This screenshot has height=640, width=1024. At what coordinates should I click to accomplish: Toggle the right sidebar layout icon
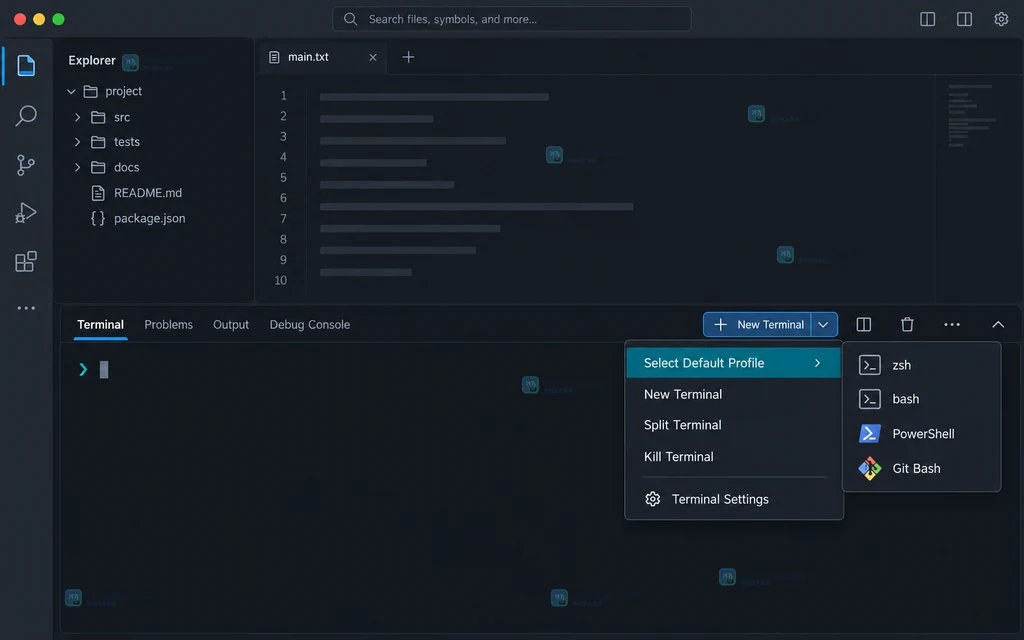point(964,19)
